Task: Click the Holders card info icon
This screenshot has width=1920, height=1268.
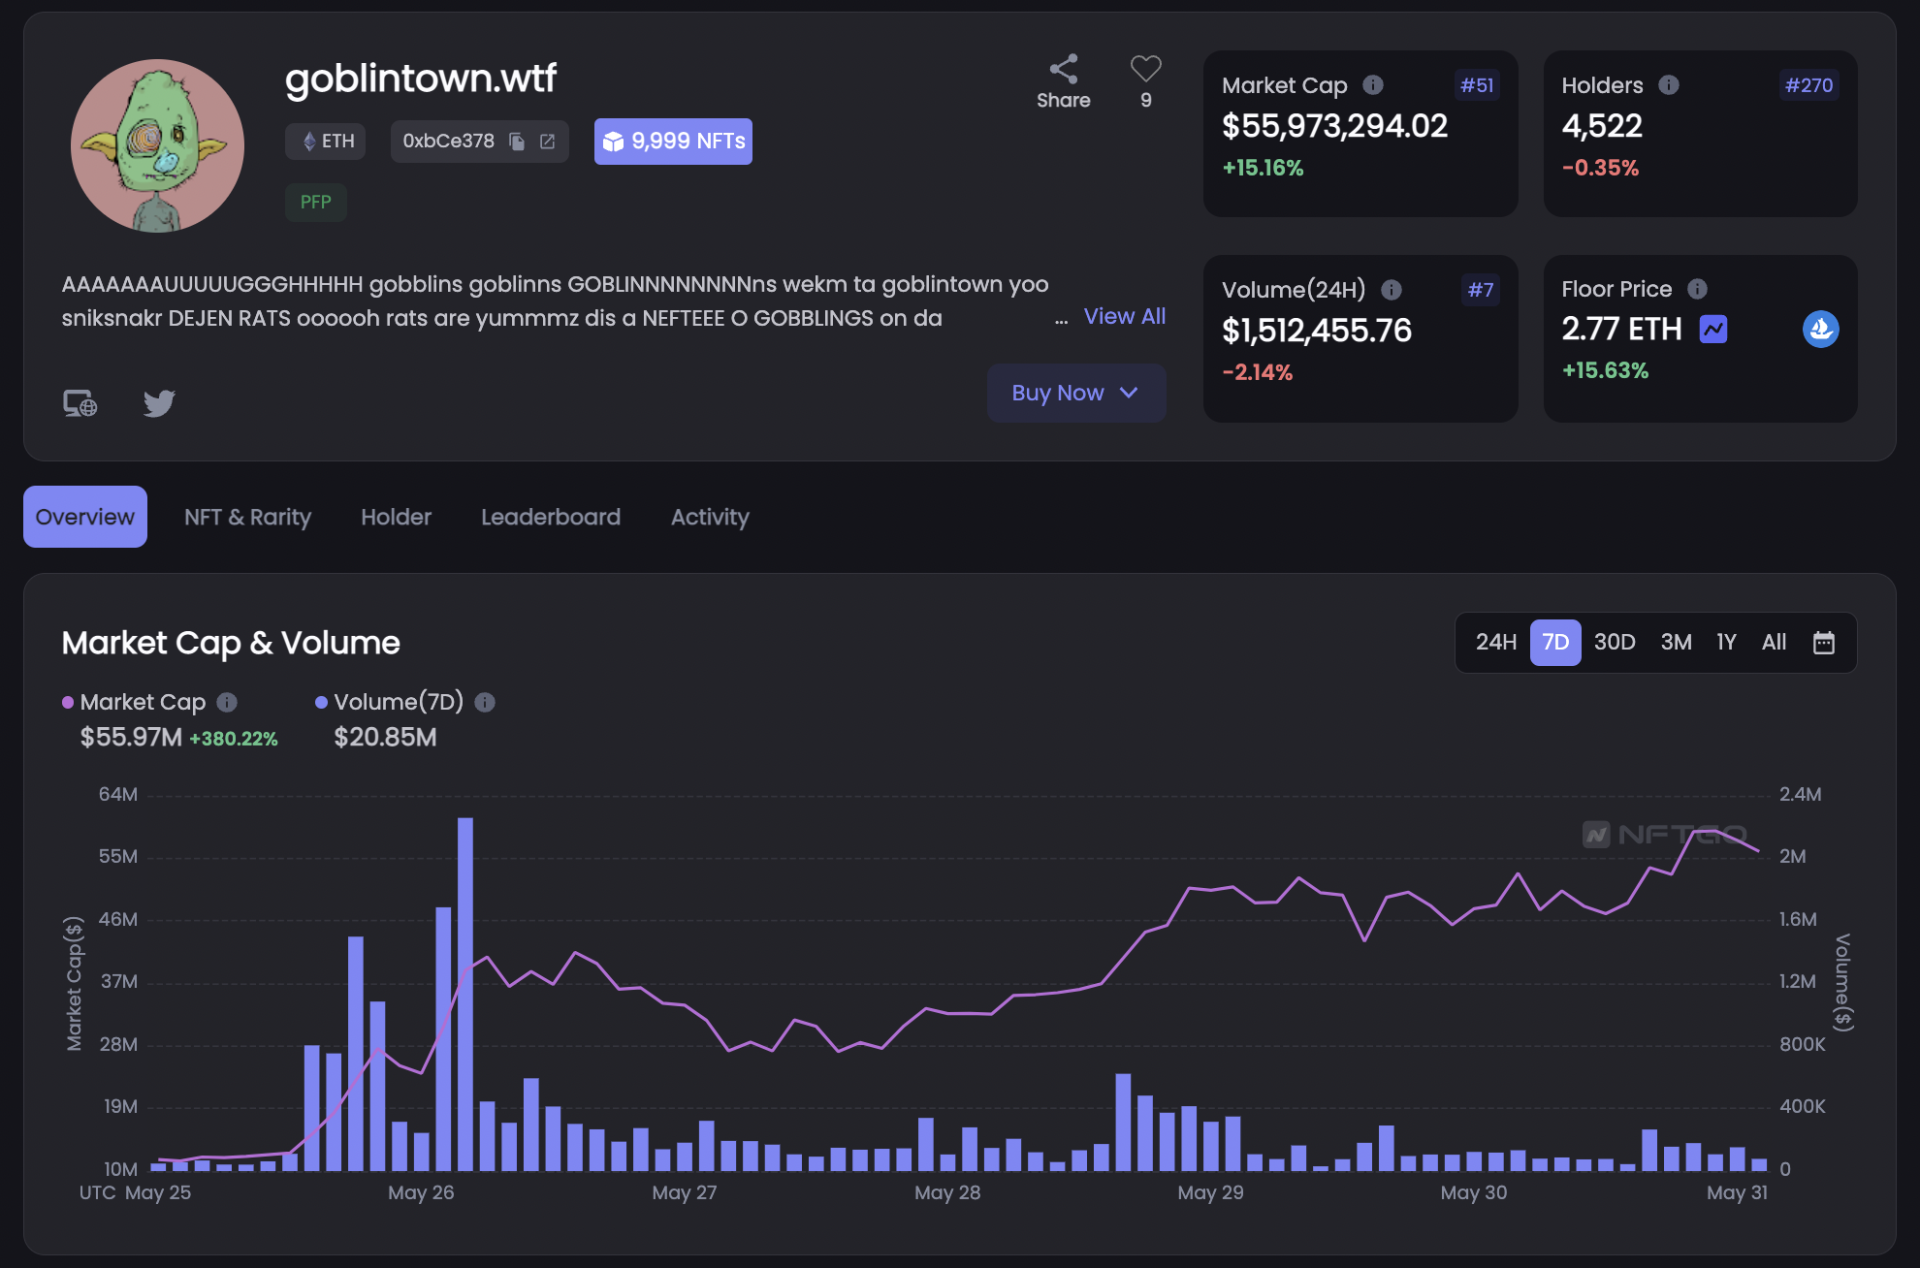Action: click(x=1669, y=86)
